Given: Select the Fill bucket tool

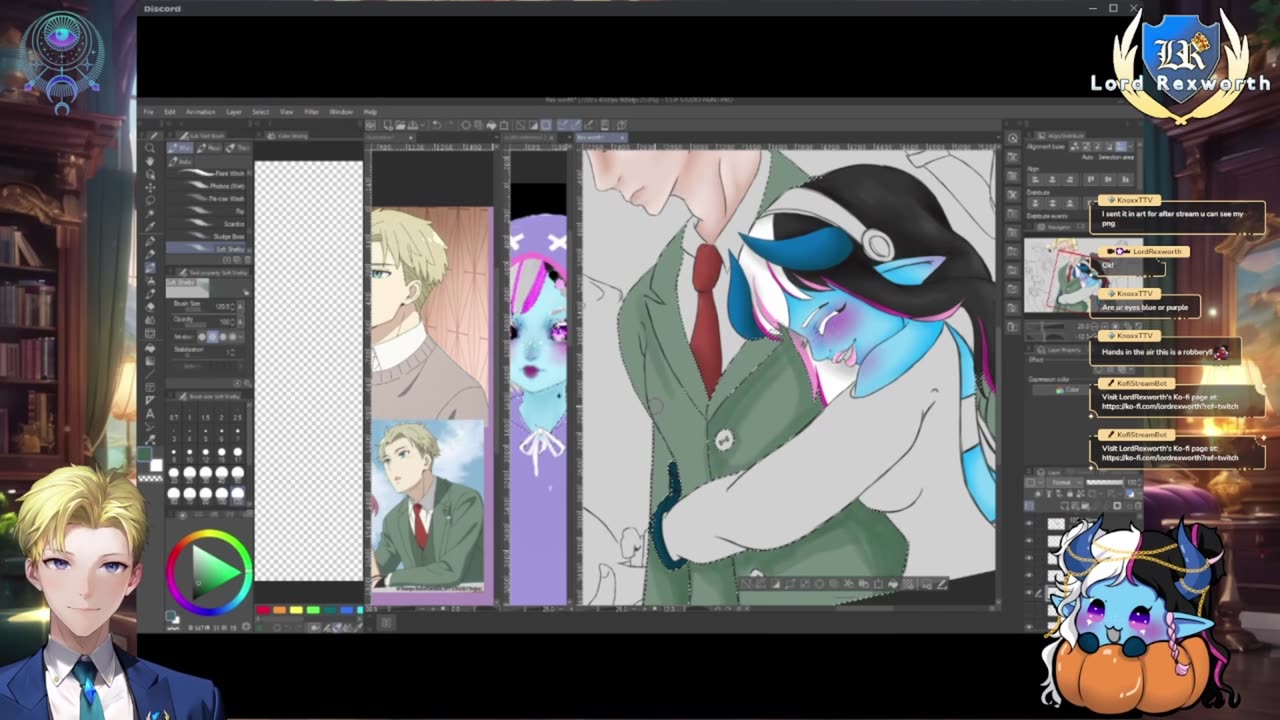Looking at the screenshot, I should pyautogui.click(x=150, y=348).
